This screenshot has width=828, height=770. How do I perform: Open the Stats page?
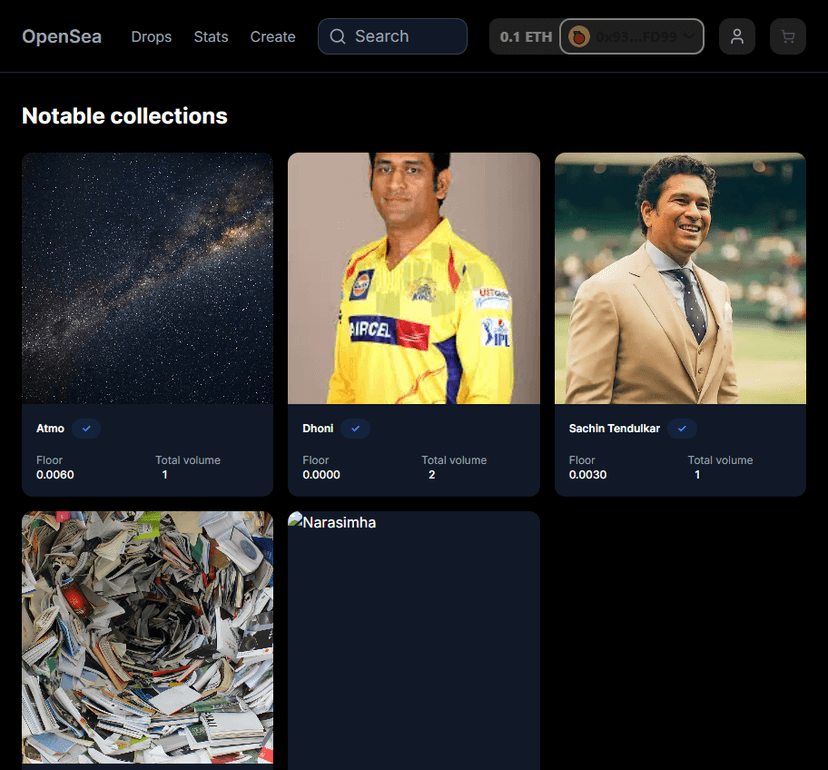[x=211, y=37]
